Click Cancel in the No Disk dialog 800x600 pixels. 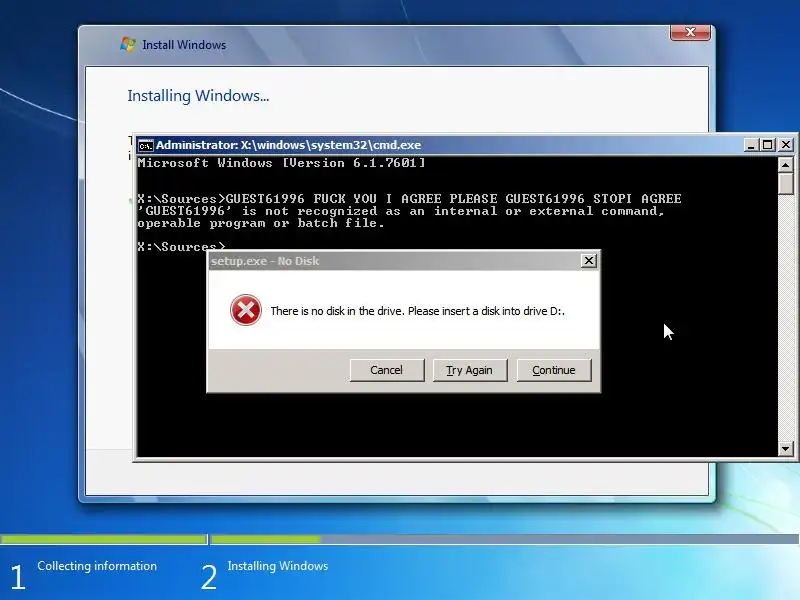pos(387,370)
